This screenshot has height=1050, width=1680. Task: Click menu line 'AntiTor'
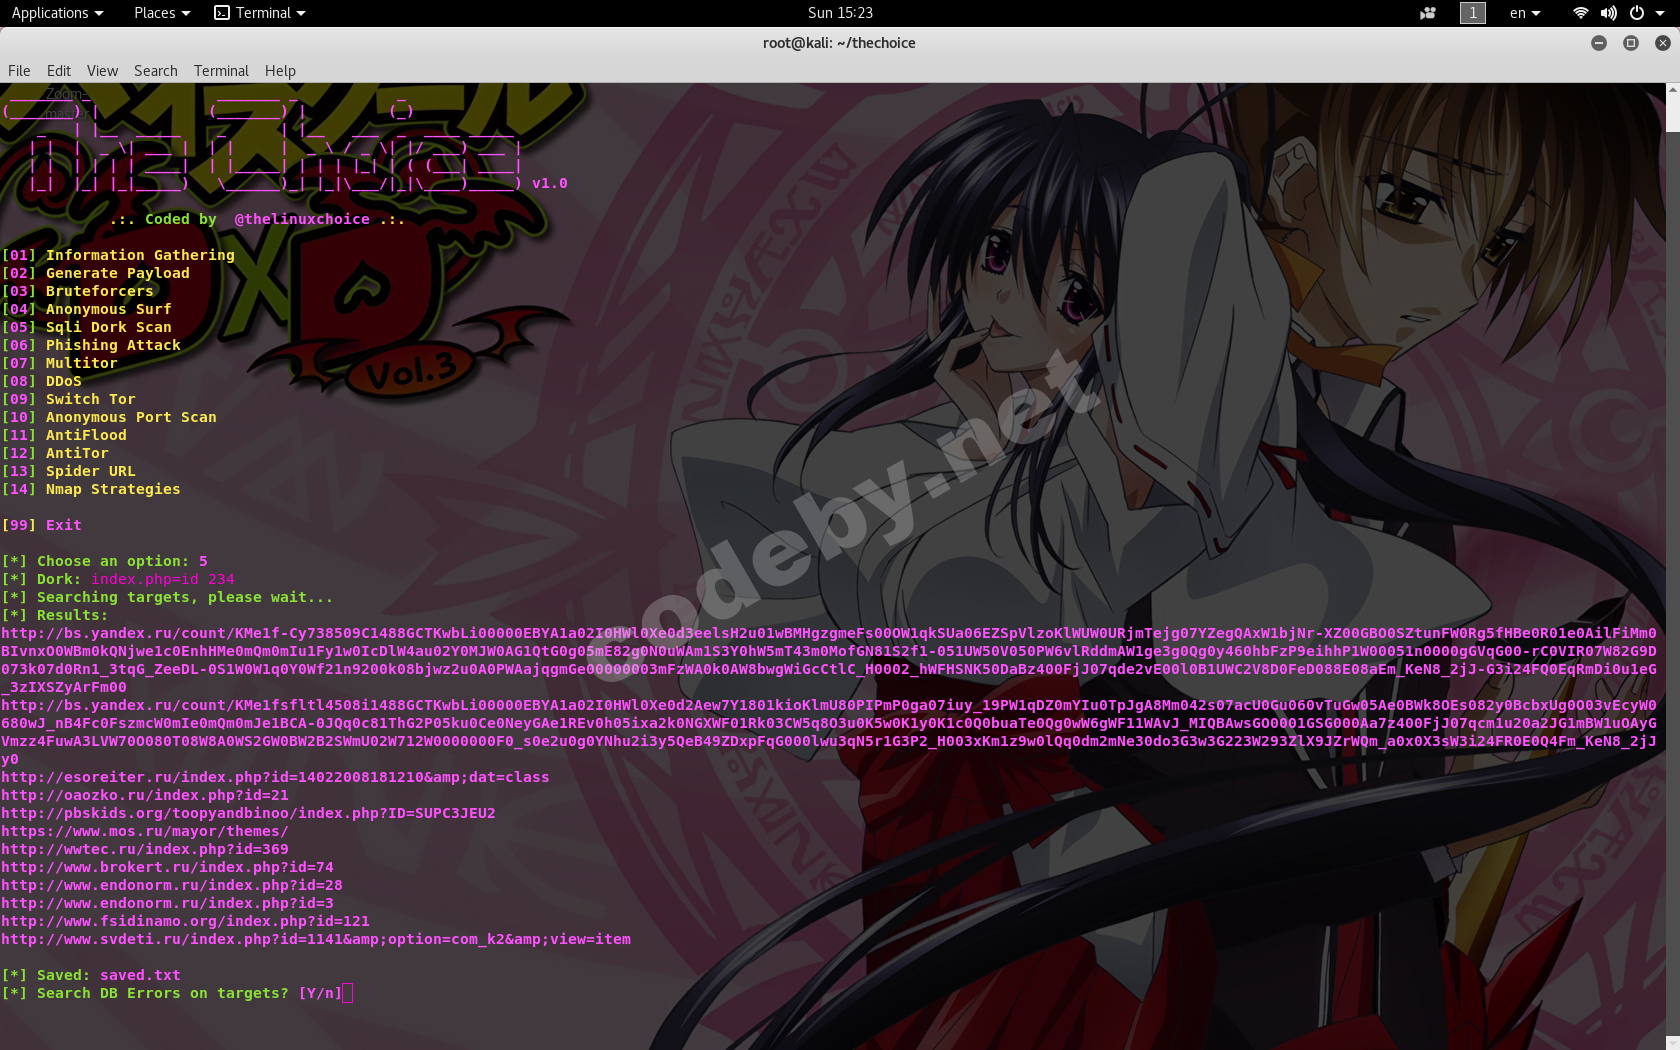click(55, 453)
